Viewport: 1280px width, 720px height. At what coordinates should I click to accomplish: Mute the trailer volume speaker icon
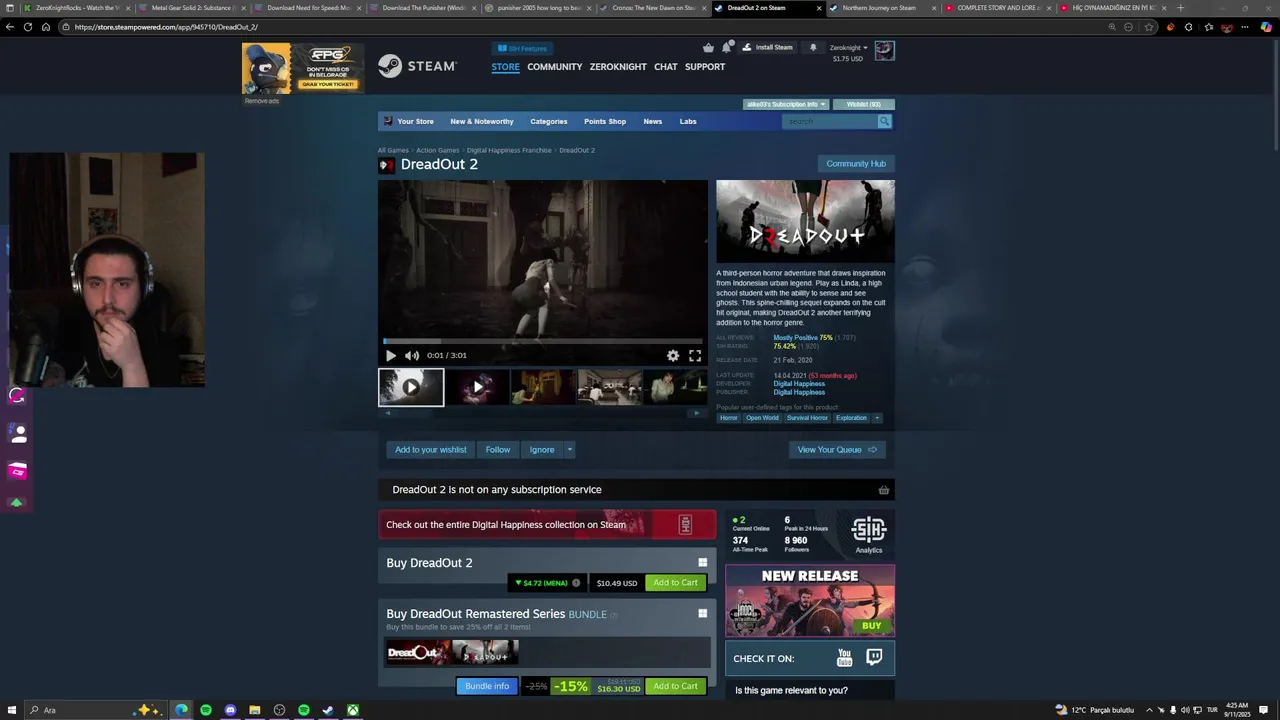(411, 355)
